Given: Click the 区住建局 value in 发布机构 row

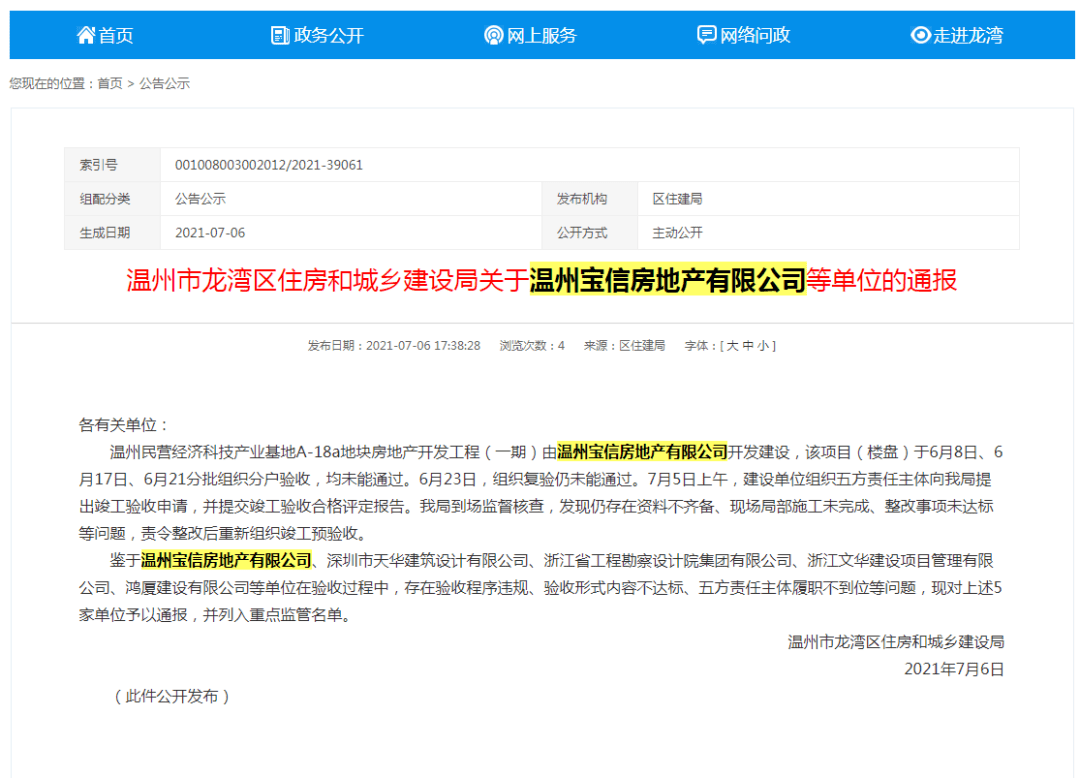Looking at the screenshot, I should tap(677, 199).
